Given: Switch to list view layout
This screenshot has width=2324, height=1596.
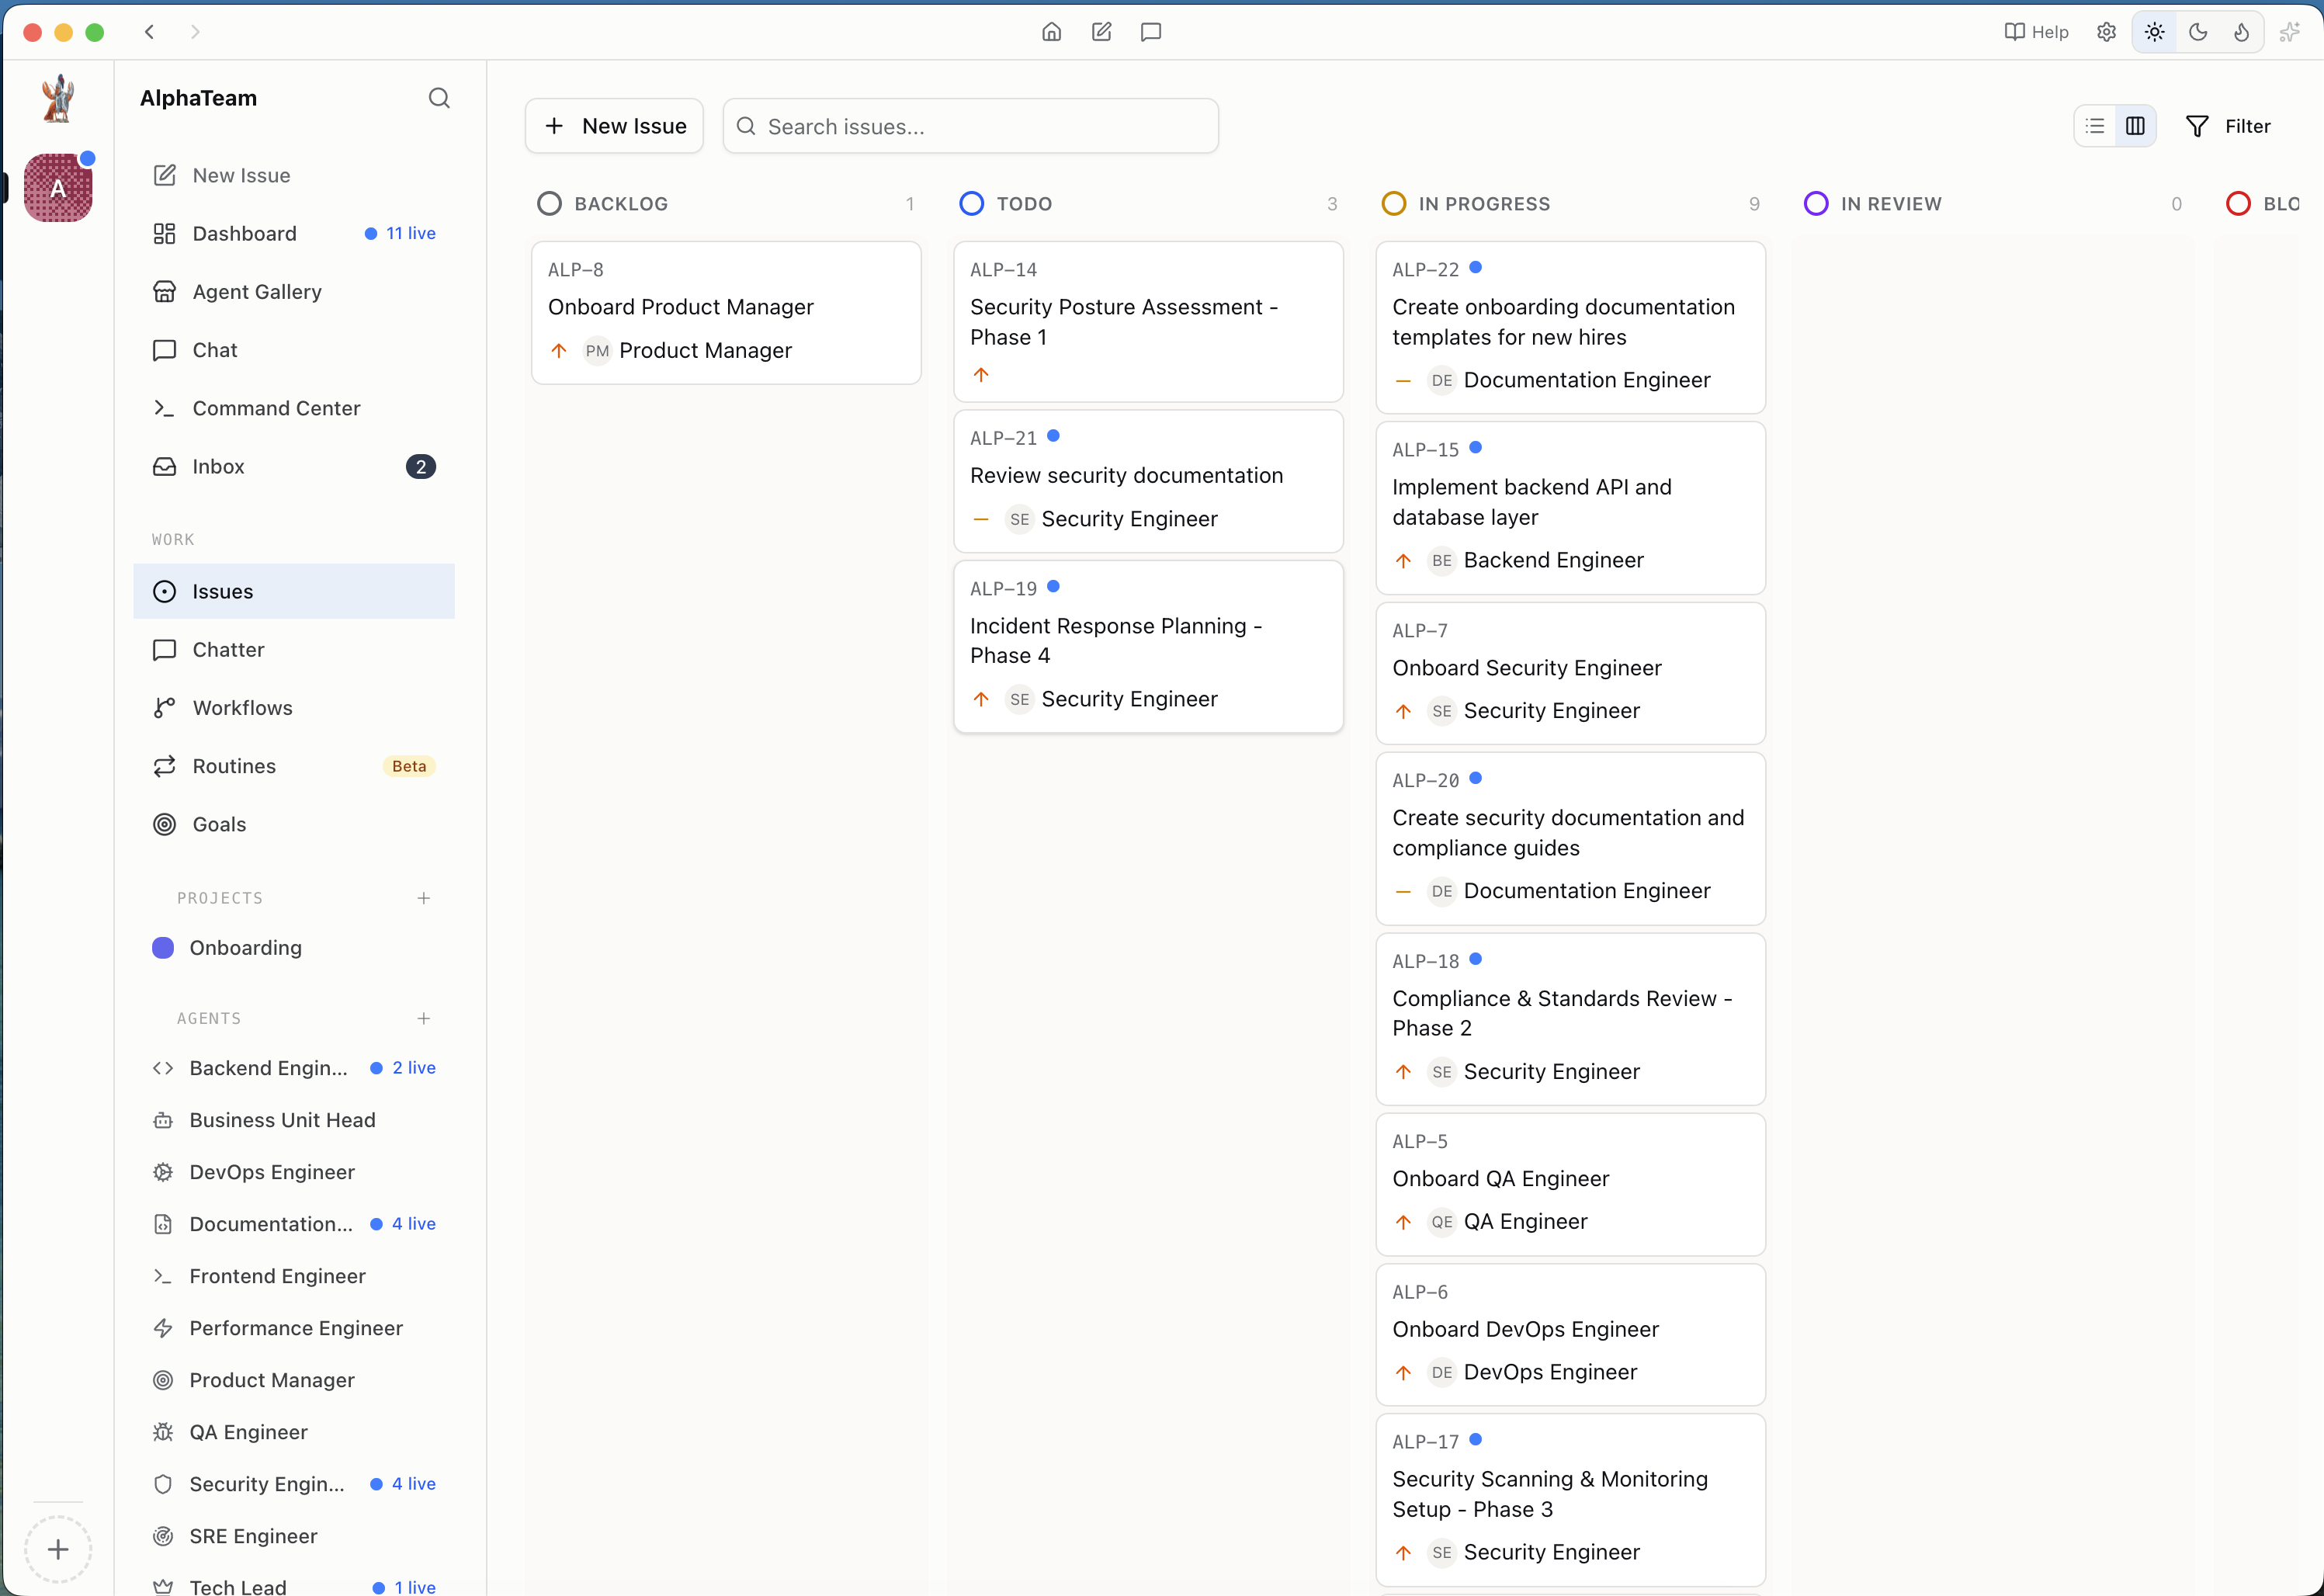Looking at the screenshot, I should click(x=2094, y=125).
